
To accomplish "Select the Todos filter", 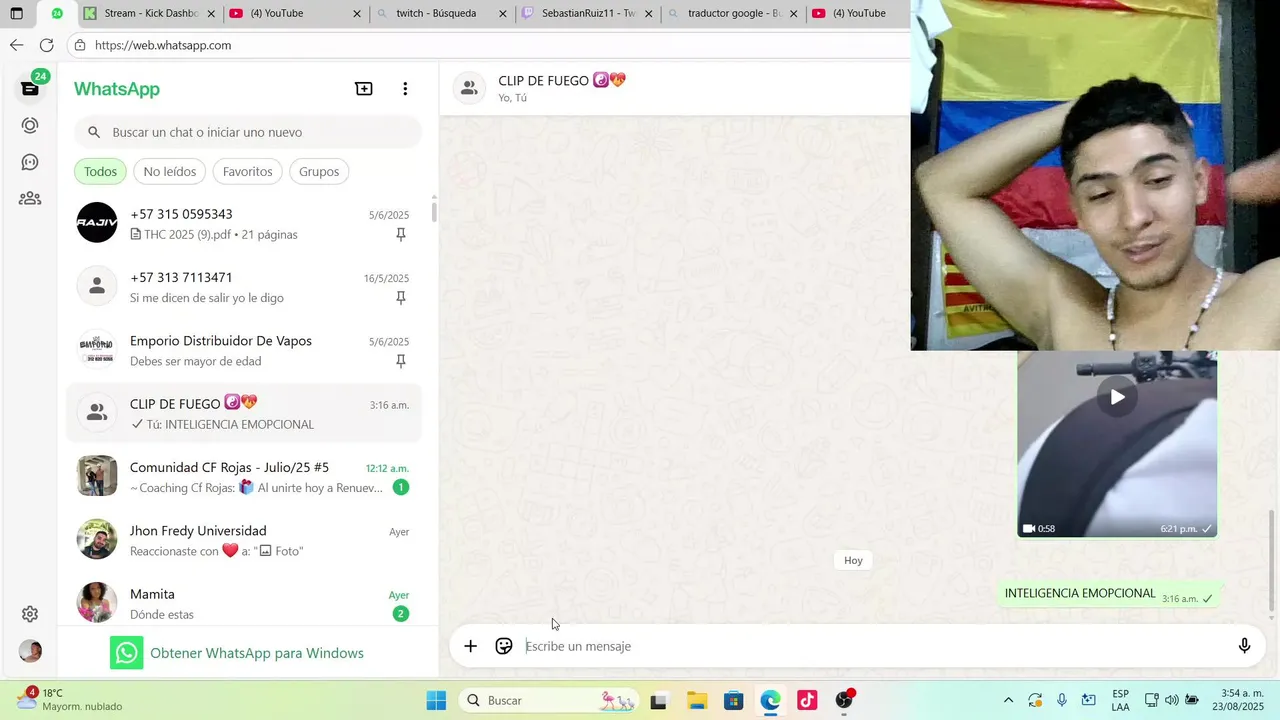I will coord(100,172).
